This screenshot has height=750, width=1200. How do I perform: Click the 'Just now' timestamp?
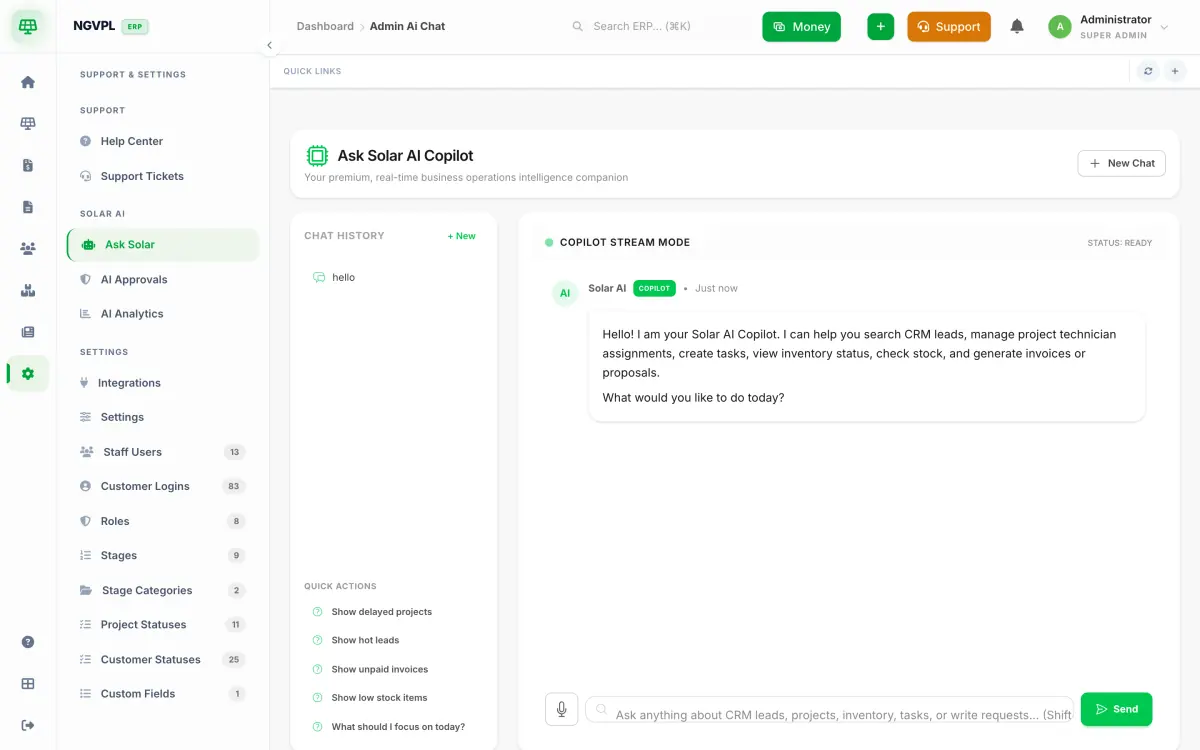click(x=716, y=288)
